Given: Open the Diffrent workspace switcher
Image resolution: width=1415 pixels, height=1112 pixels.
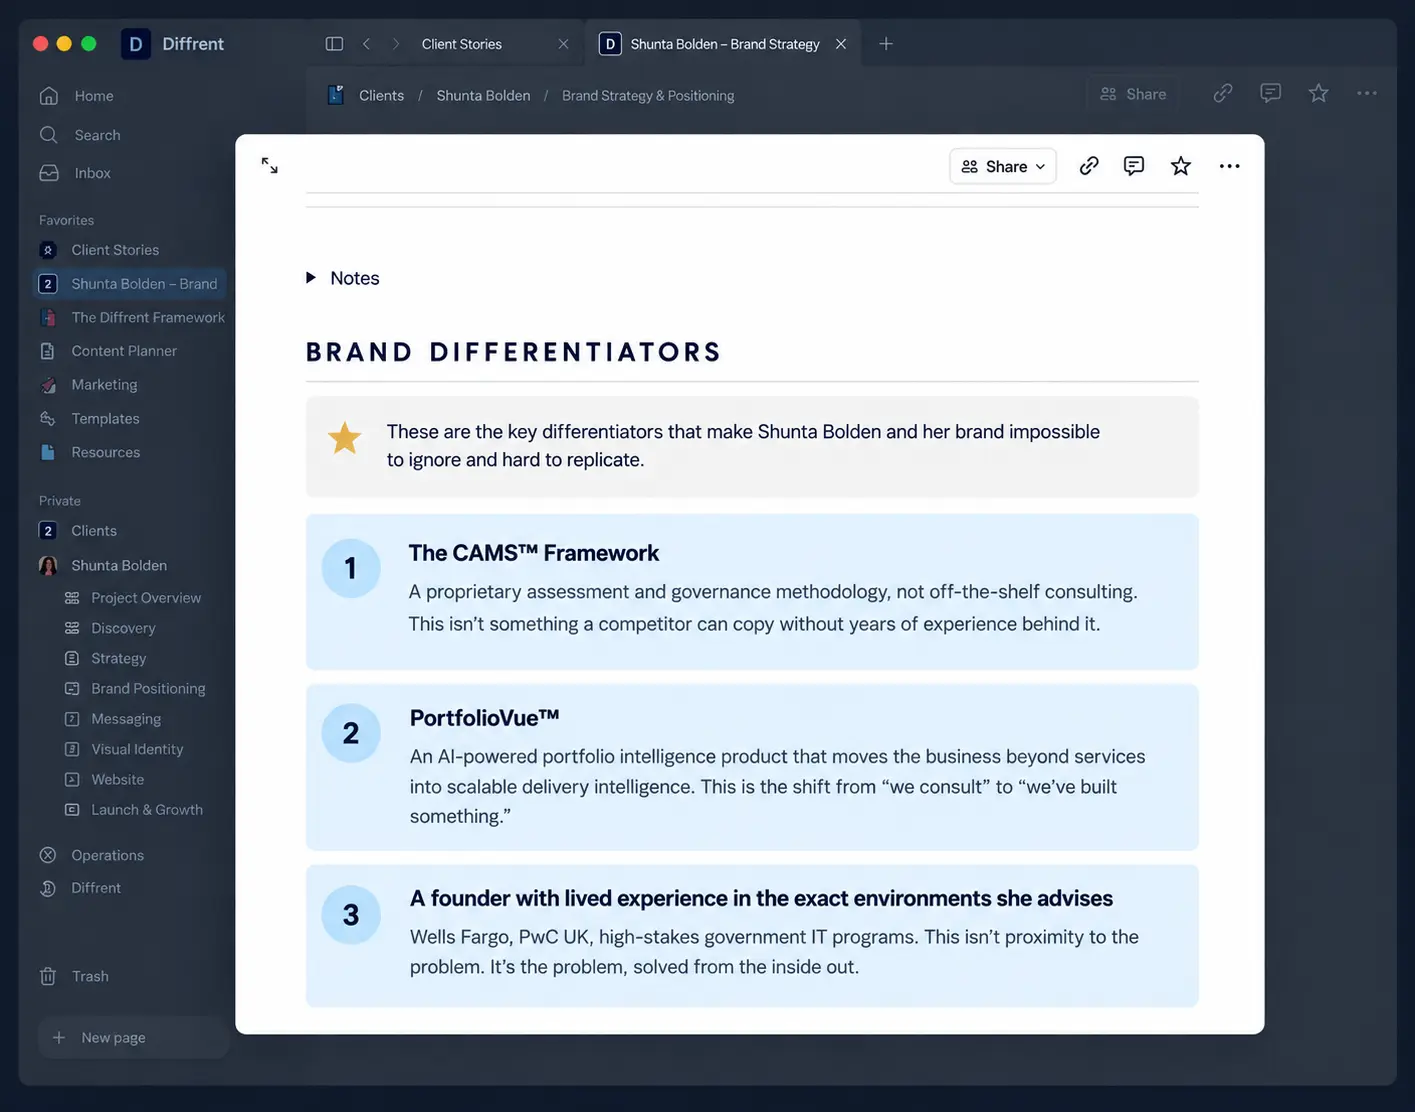Looking at the screenshot, I should [173, 44].
